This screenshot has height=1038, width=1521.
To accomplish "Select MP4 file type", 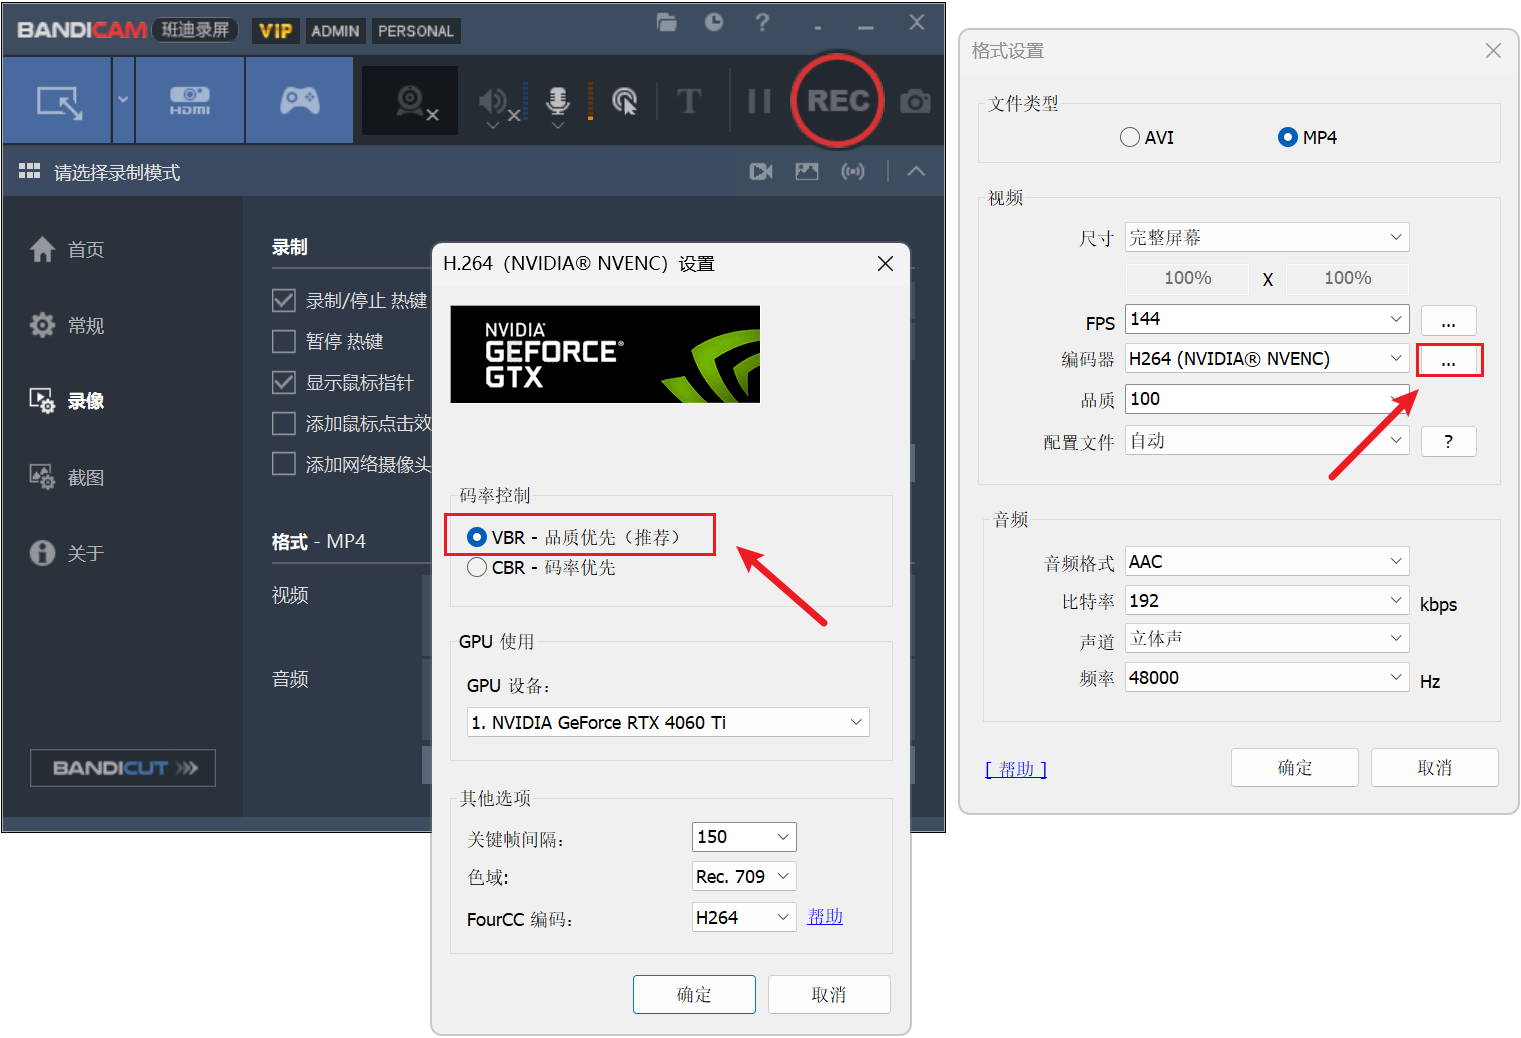I will tap(1288, 137).
